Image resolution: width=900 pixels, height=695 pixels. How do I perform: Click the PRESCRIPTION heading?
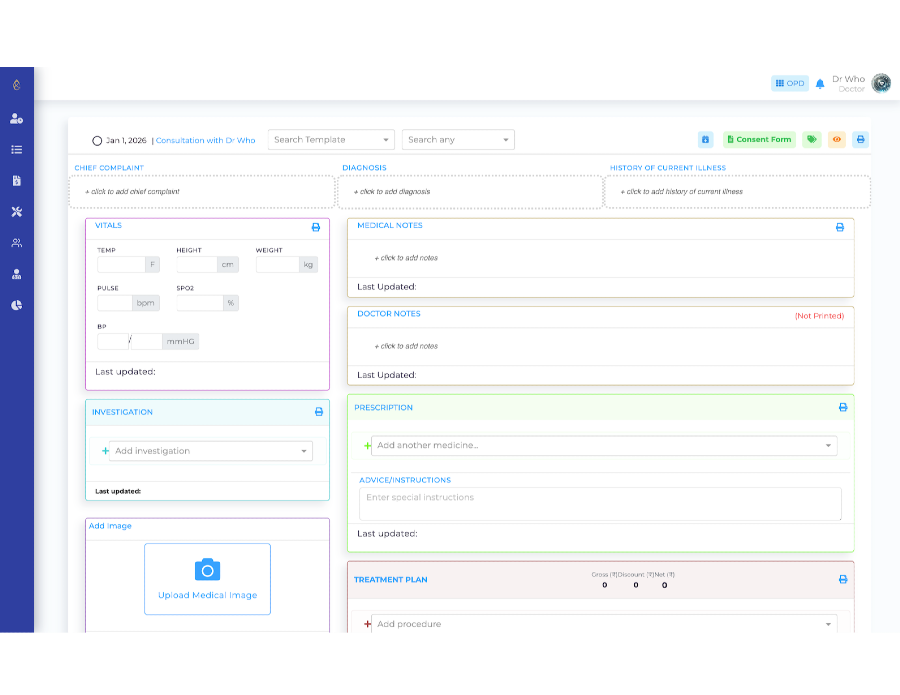(x=383, y=407)
